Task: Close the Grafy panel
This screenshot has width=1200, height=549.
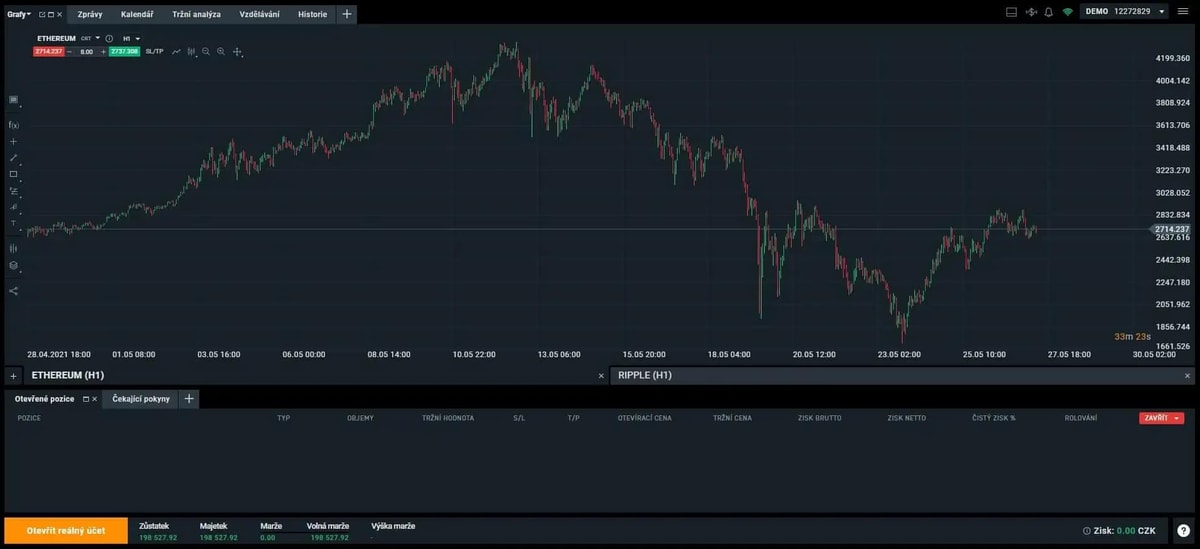Action: (x=60, y=15)
